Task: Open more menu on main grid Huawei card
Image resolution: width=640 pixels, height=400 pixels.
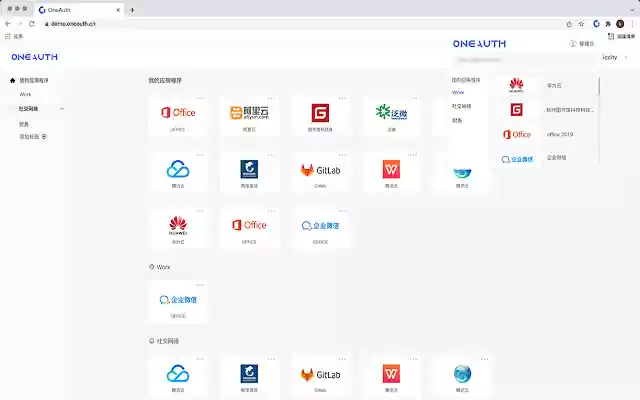Action: tap(200, 211)
